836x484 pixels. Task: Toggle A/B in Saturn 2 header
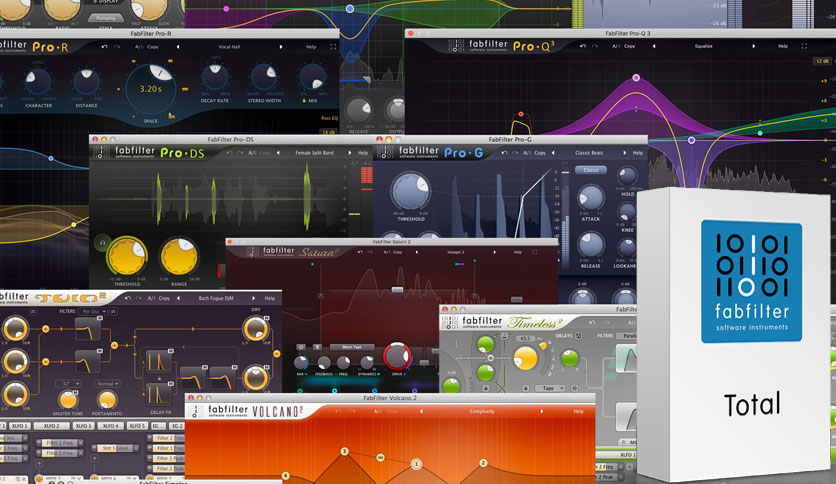tap(387, 252)
